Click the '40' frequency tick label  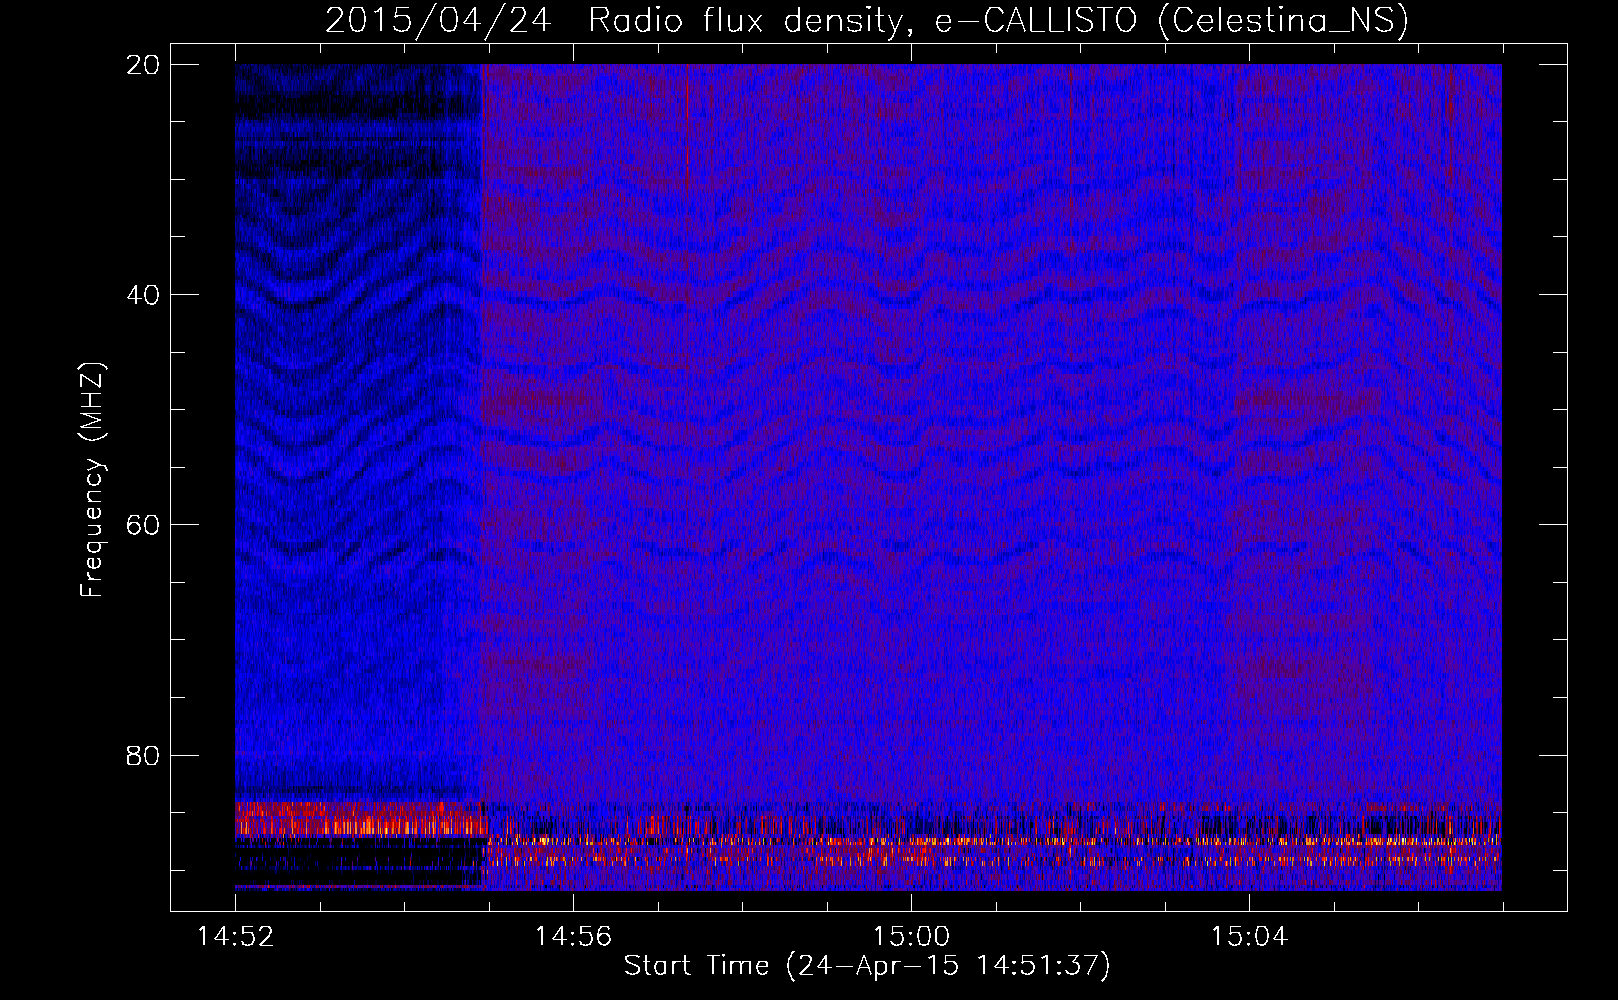pos(144,295)
